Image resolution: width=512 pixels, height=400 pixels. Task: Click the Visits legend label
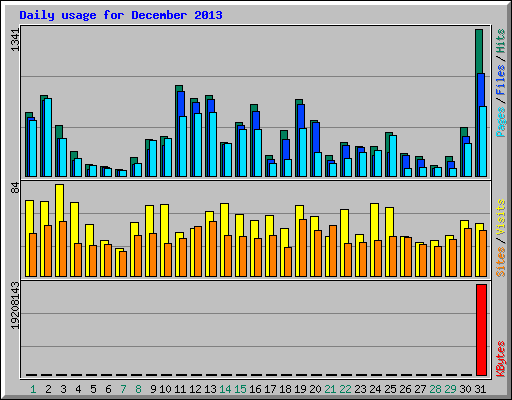[500, 217]
